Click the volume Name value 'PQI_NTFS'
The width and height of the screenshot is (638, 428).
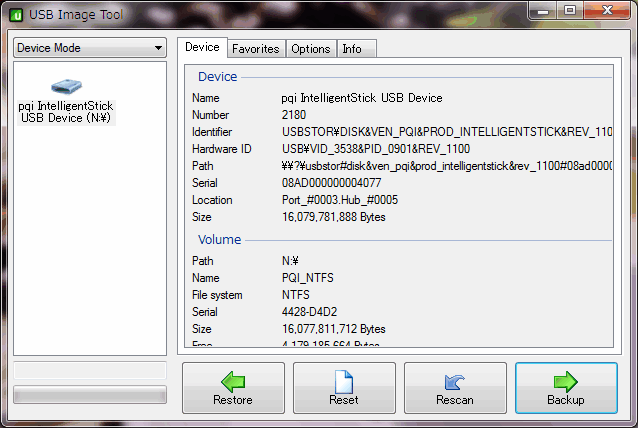308,278
